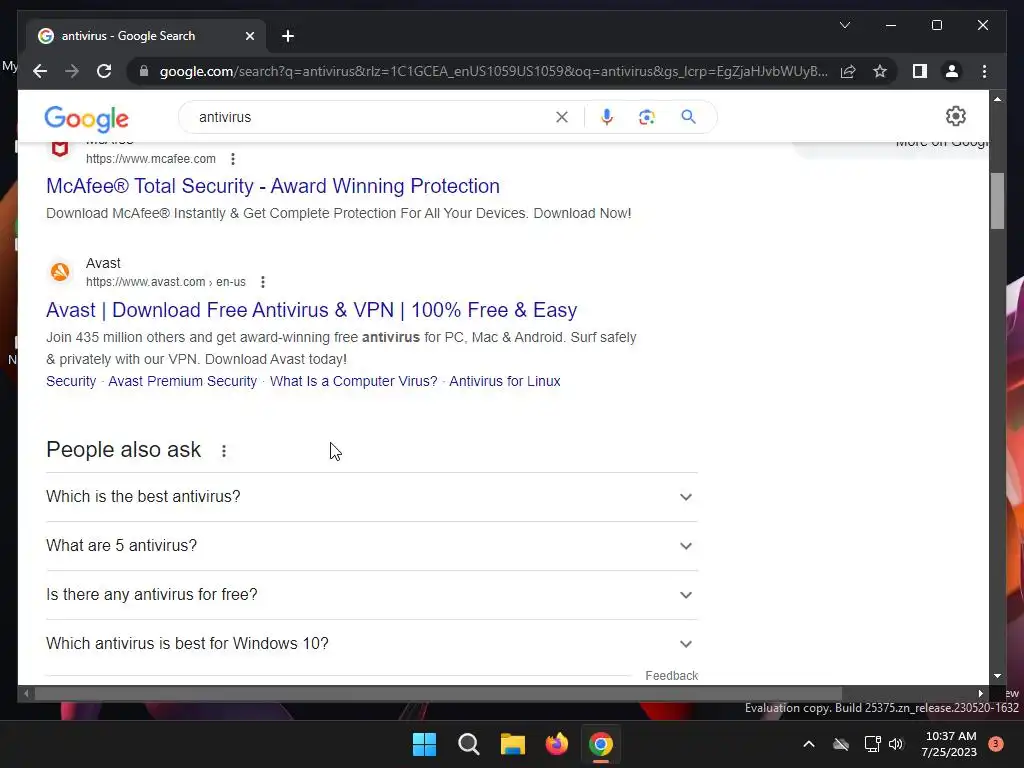Screen dimensions: 1024x768
Task: Open Avast Premium Security sitelink
Action: click(182, 381)
